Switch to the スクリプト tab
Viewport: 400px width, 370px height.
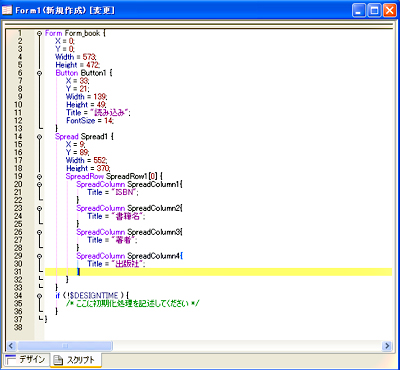click(x=75, y=360)
